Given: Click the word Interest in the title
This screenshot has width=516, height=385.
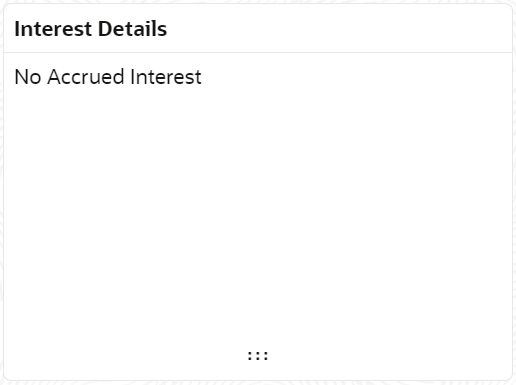Looking at the screenshot, I should [x=53, y=29].
